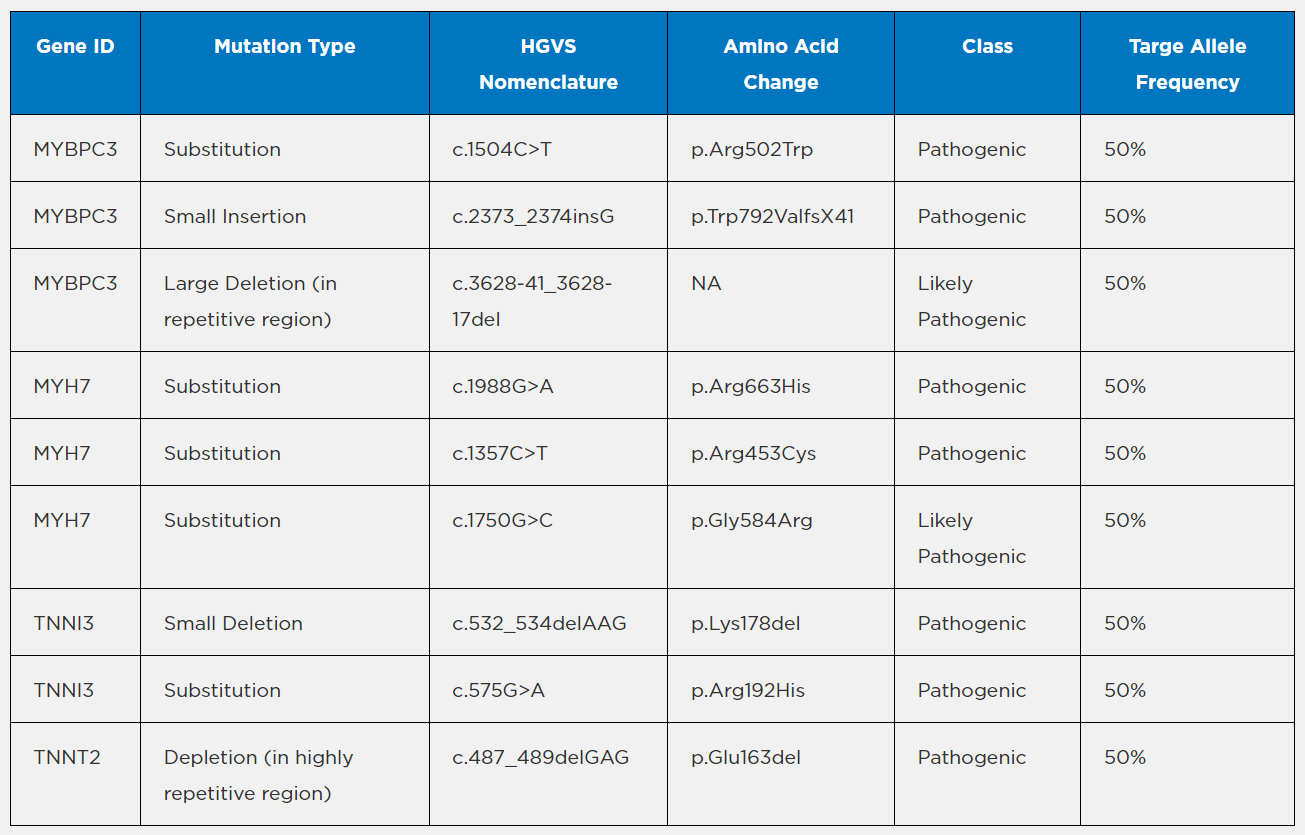The width and height of the screenshot is (1305, 835).
Task: Click the Large Deletion mutation type cell
Action: tap(250, 301)
